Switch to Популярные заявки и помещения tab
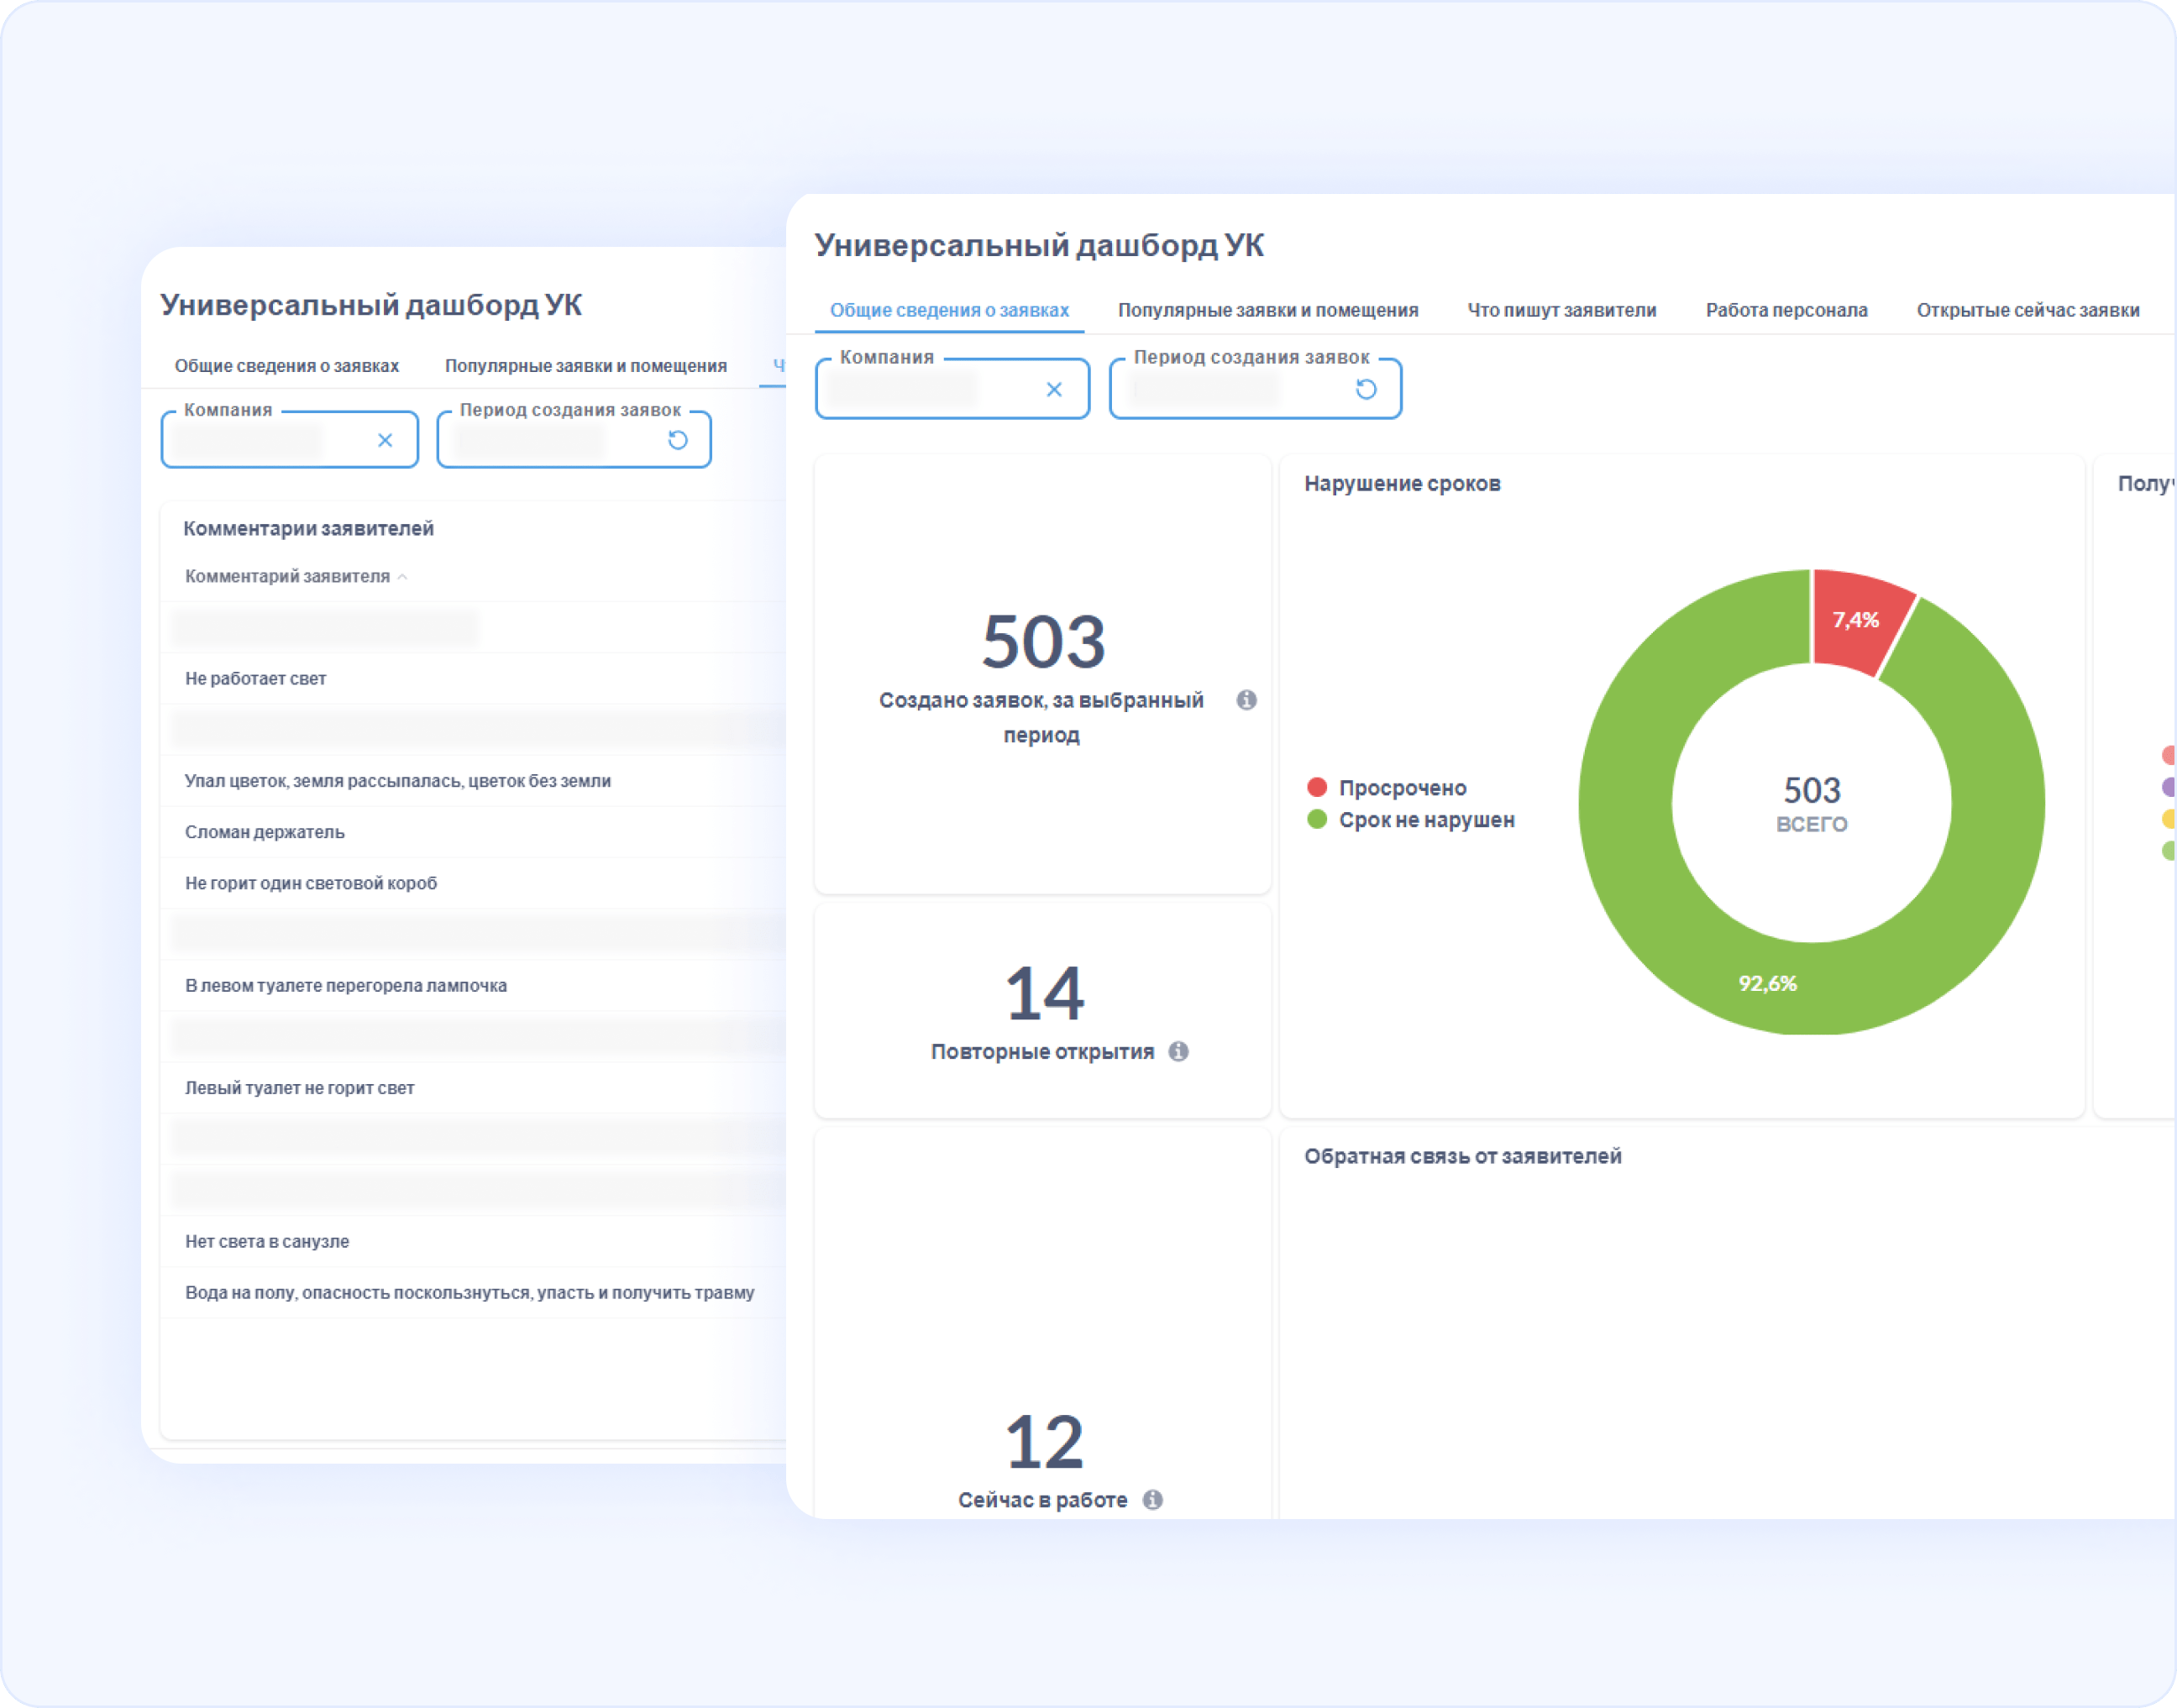Viewport: 2177px width, 1708px height. pos(1267,310)
